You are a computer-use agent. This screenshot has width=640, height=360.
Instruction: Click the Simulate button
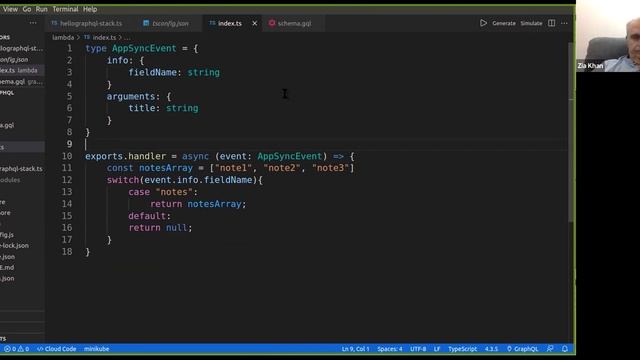tap(531, 23)
